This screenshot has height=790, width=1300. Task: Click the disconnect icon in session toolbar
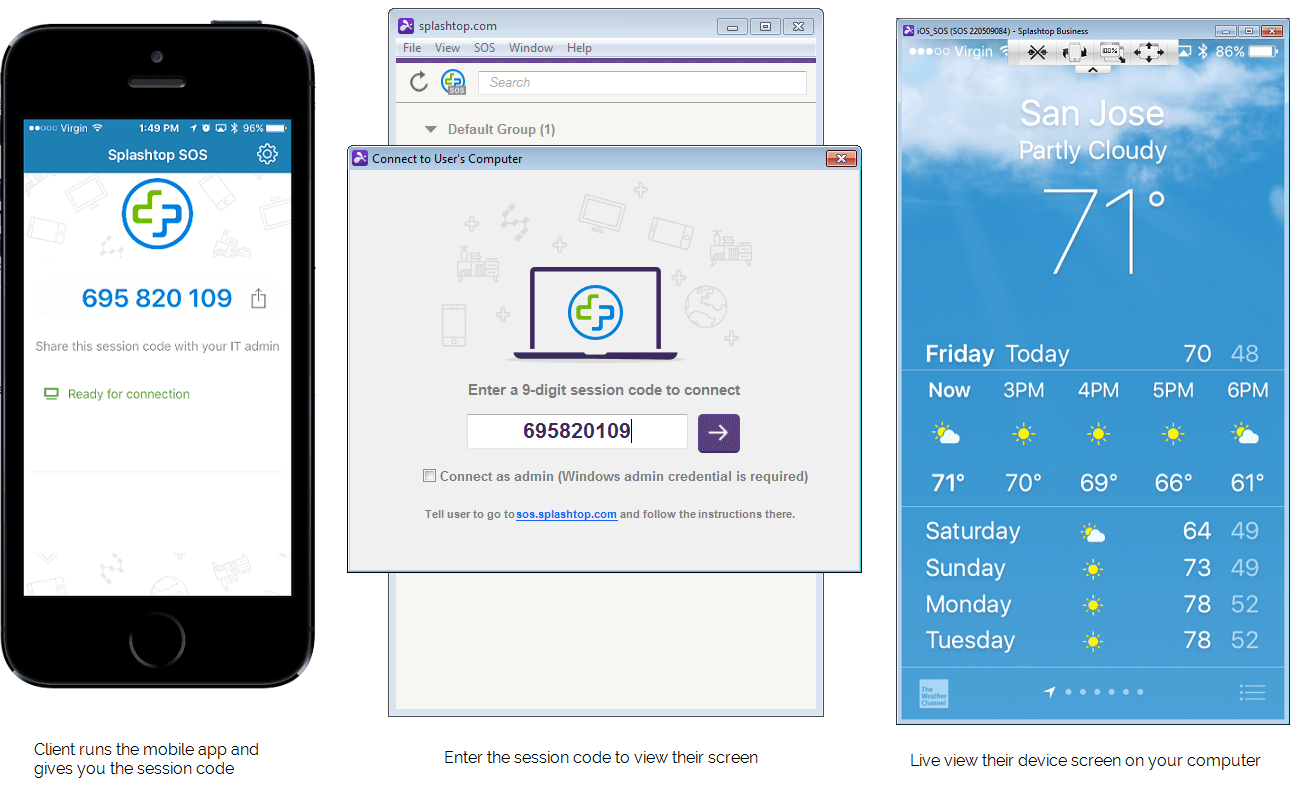click(x=1036, y=52)
